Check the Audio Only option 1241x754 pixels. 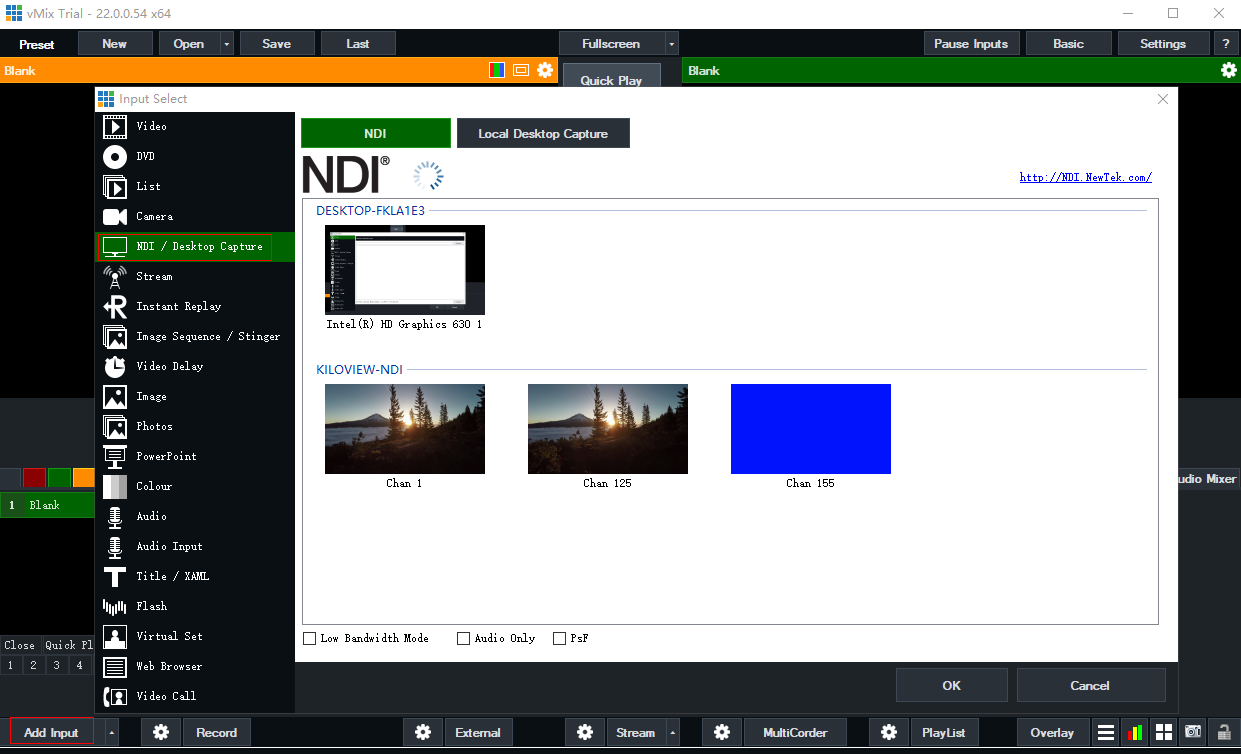463,638
